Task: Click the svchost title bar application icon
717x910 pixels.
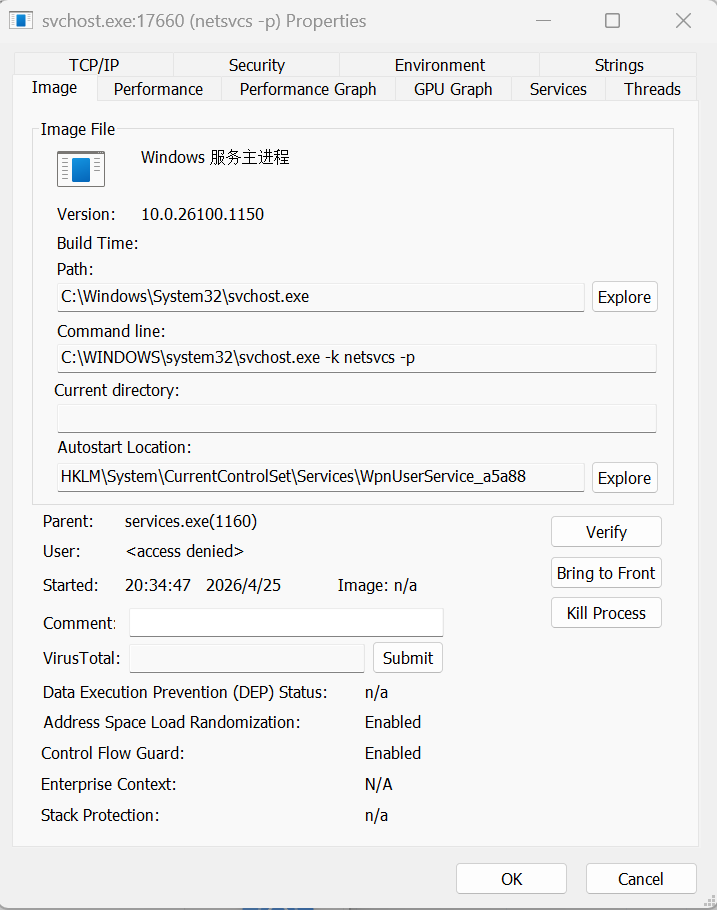Action: tap(20, 20)
